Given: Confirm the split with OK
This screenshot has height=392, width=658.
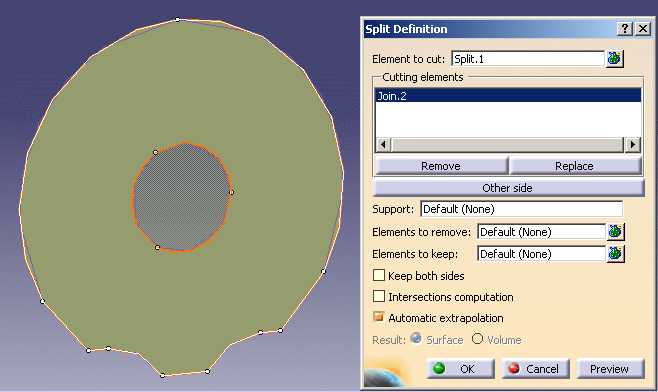Looking at the screenshot, I should coord(460,368).
